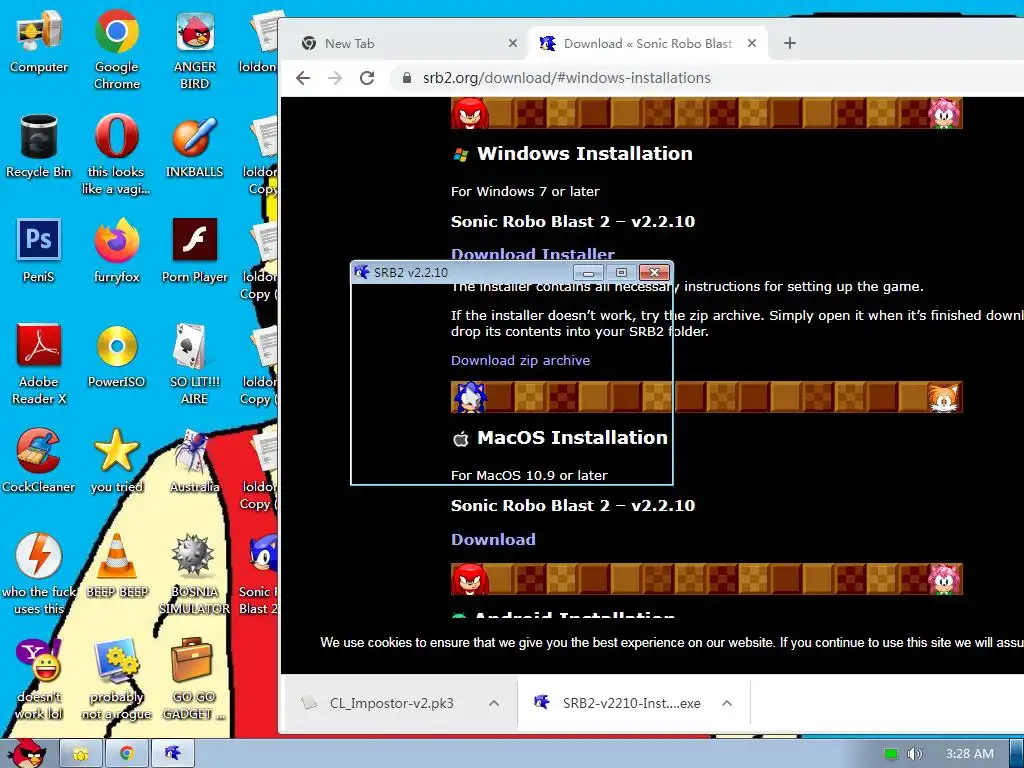Open 'probably not a rogue' gears icon

116,679
